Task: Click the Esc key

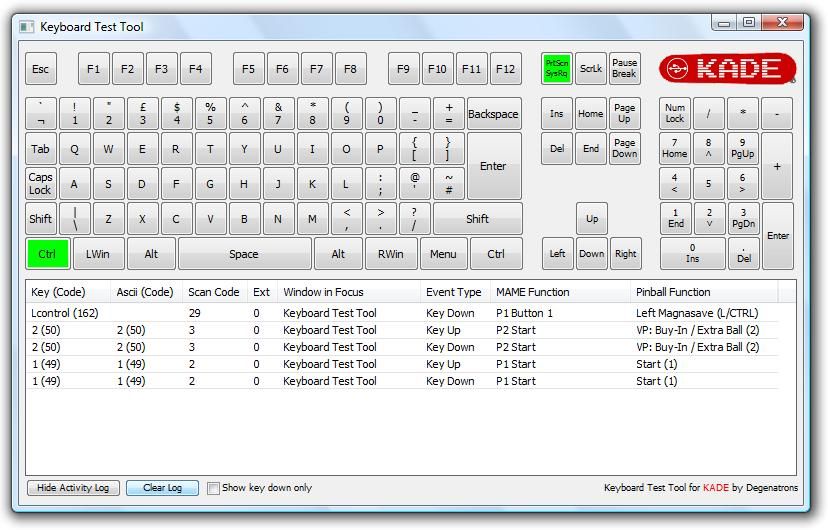Action: tap(41, 69)
